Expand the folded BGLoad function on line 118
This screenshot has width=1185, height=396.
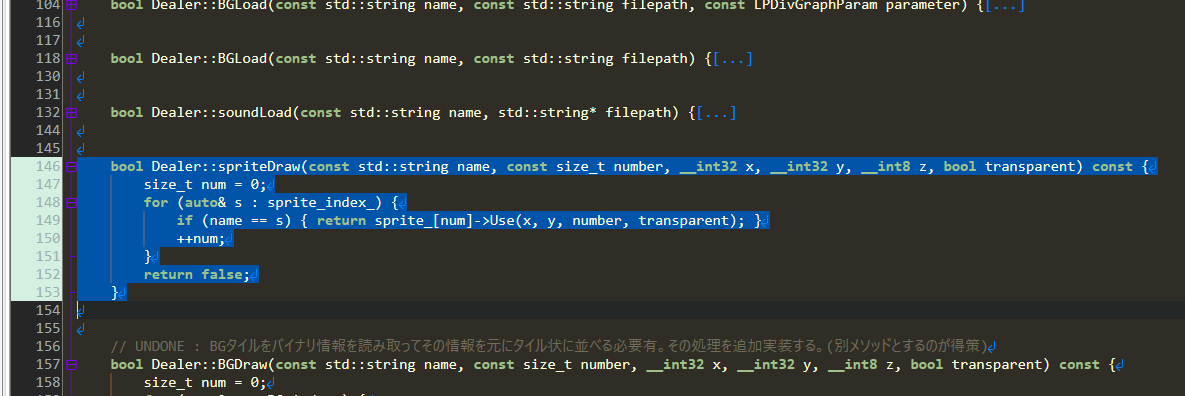point(71,59)
